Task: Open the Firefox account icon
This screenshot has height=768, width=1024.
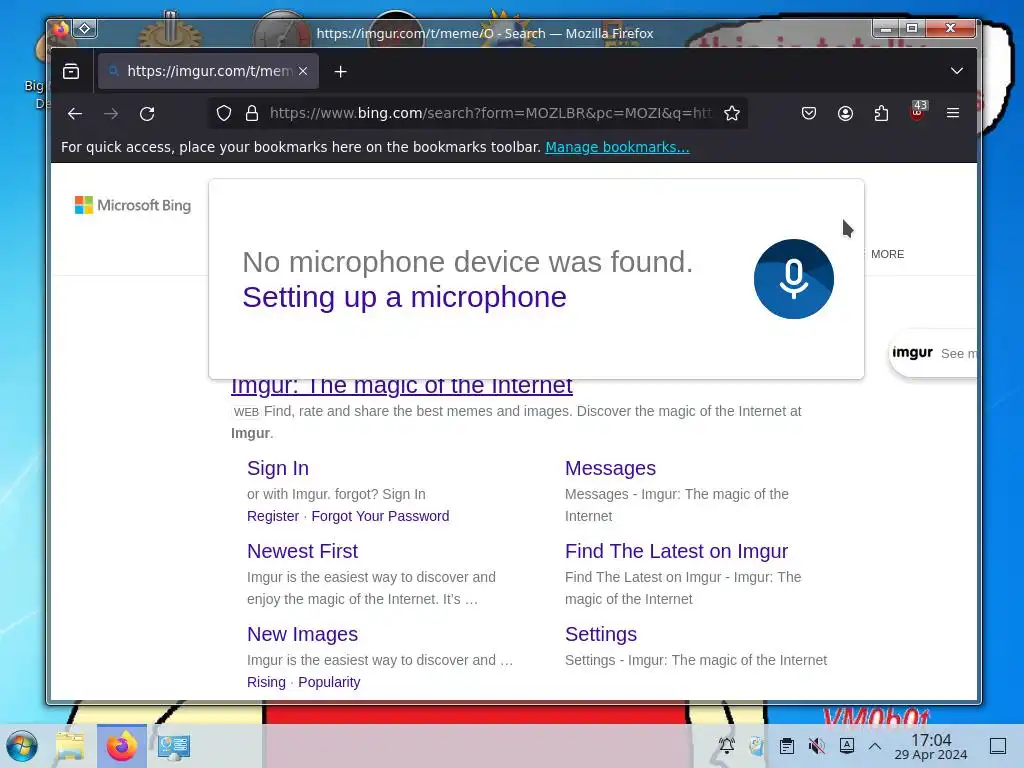Action: pyautogui.click(x=845, y=114)
